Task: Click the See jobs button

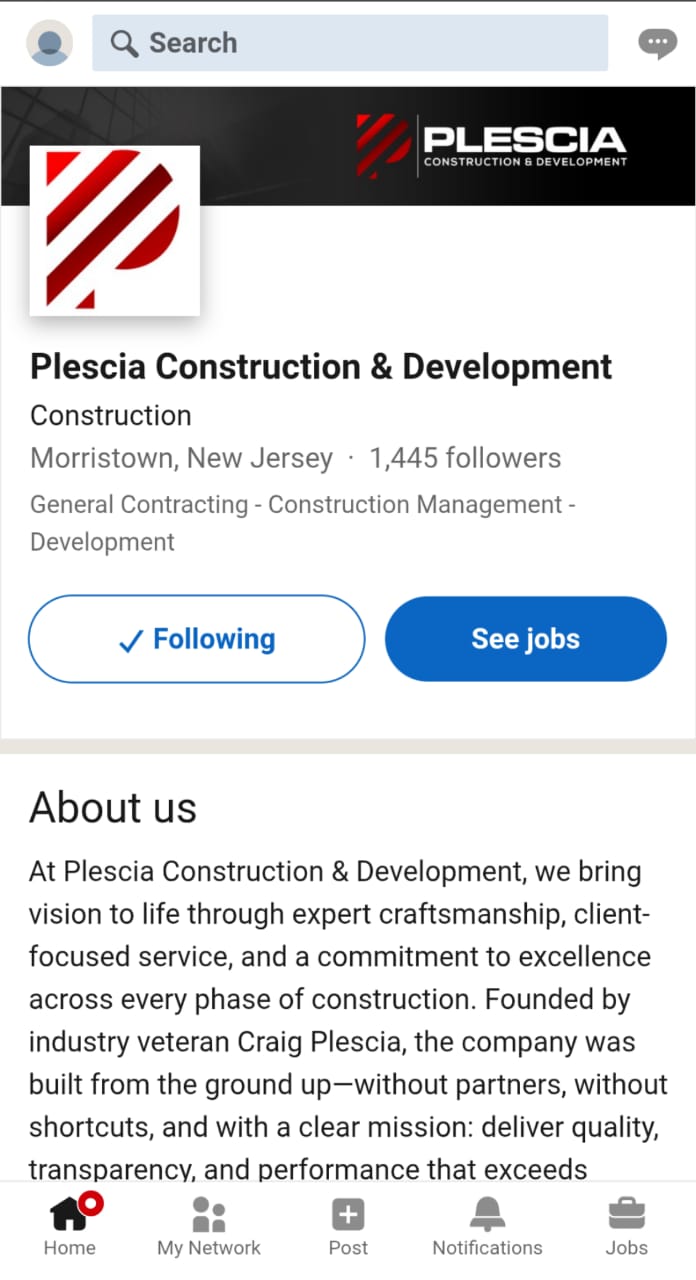Action: 525,639
